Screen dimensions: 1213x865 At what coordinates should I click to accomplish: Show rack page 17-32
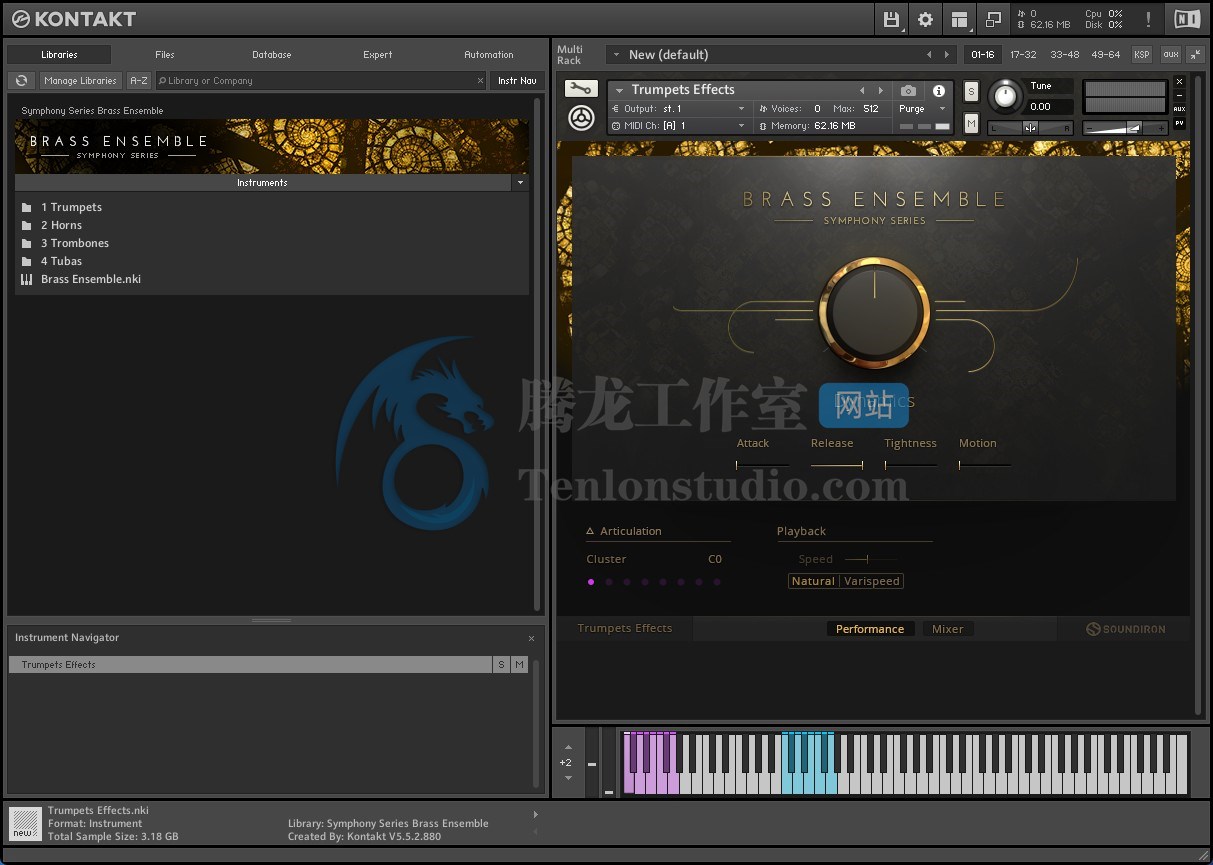(x=1023, y=55)
